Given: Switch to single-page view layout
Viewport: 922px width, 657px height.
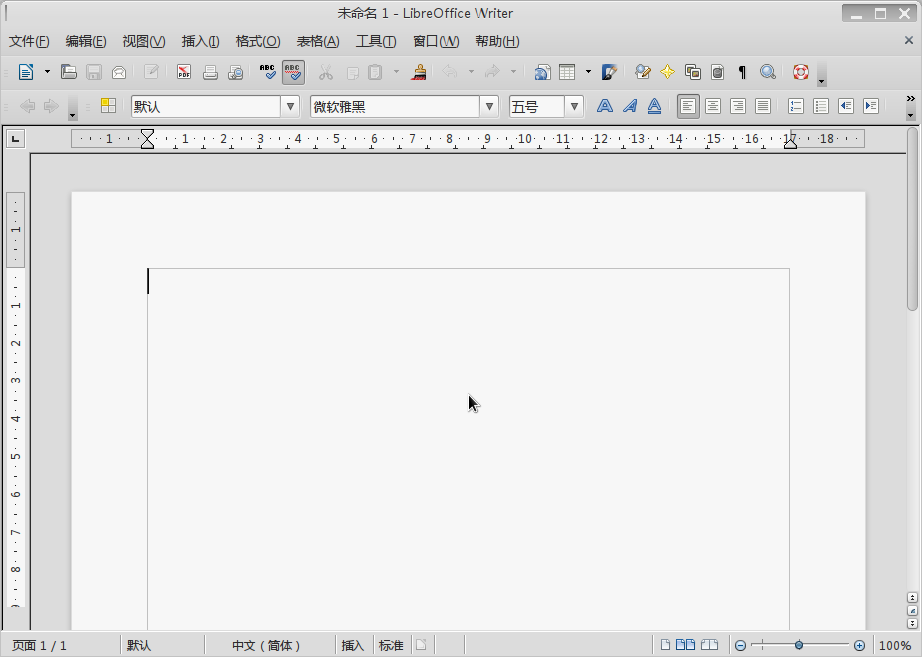Looking at the screenshot, I should pos(665,645).
